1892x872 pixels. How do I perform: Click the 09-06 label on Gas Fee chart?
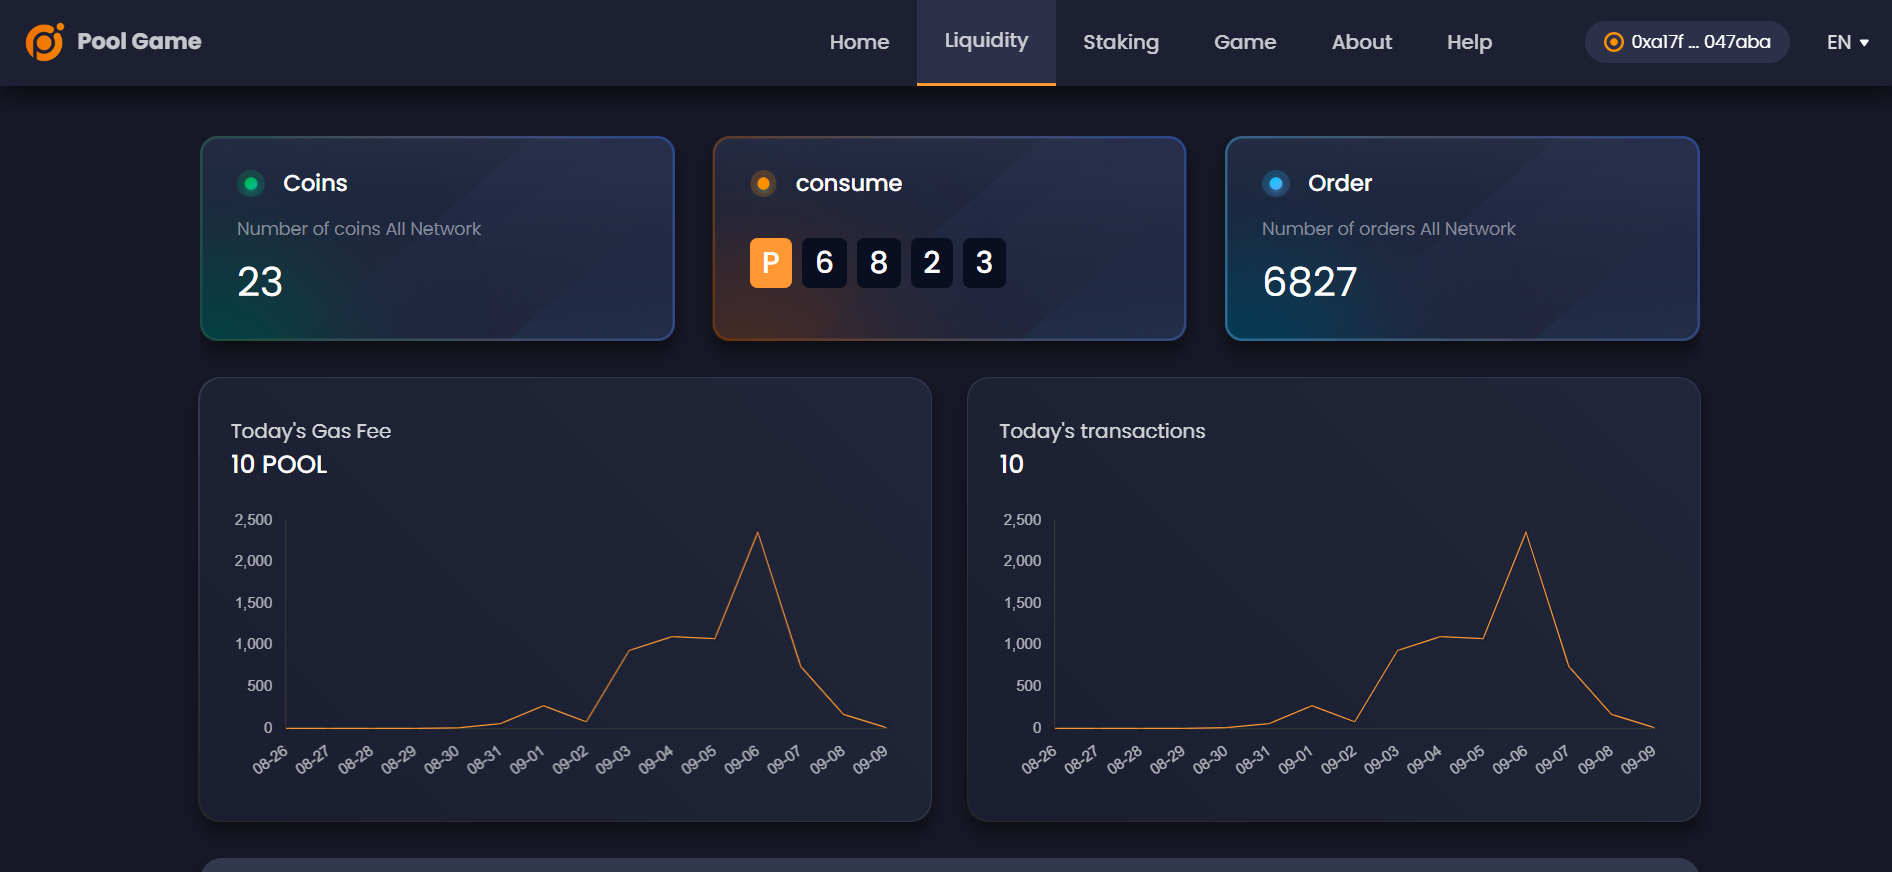tap(742, 760)
